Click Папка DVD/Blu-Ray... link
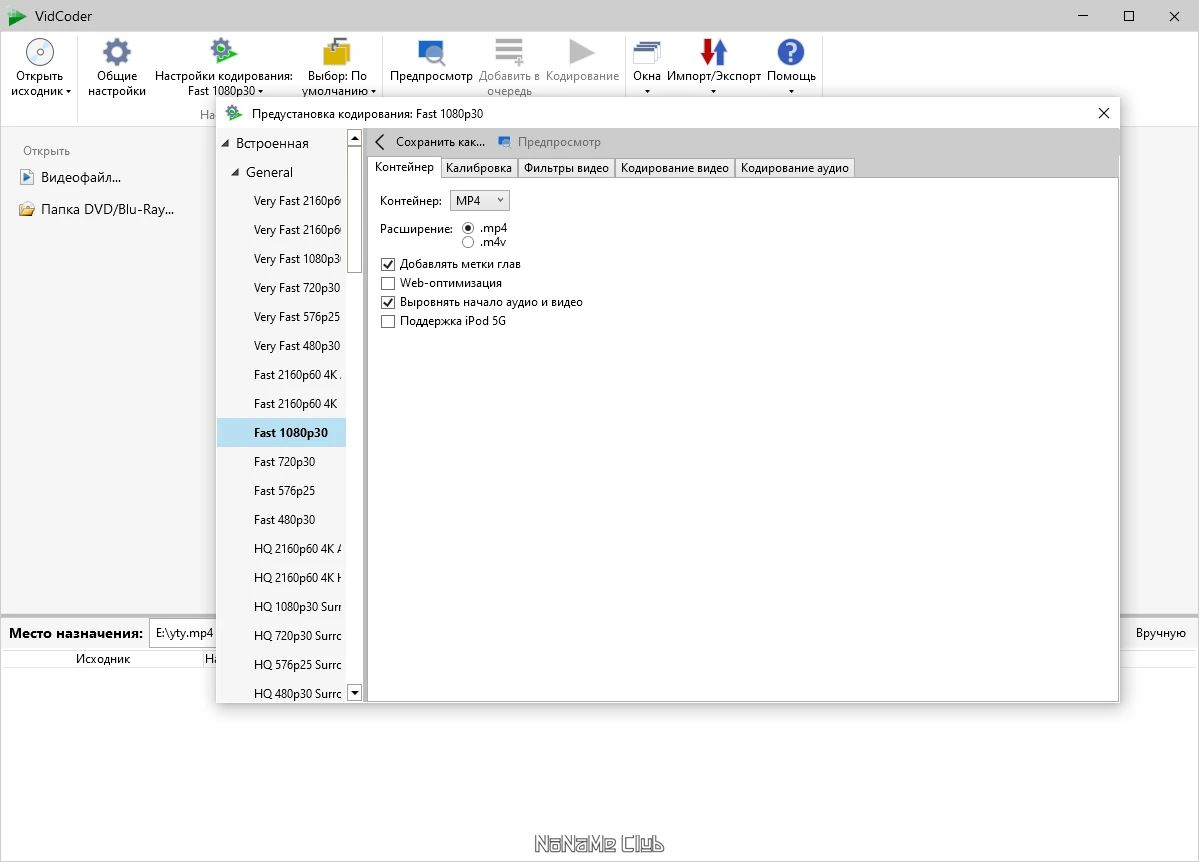 click(107, 209)
